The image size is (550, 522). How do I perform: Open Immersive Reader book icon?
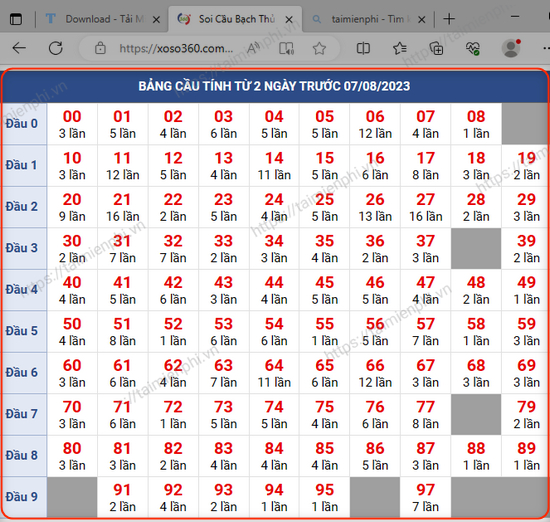[286, 48]
